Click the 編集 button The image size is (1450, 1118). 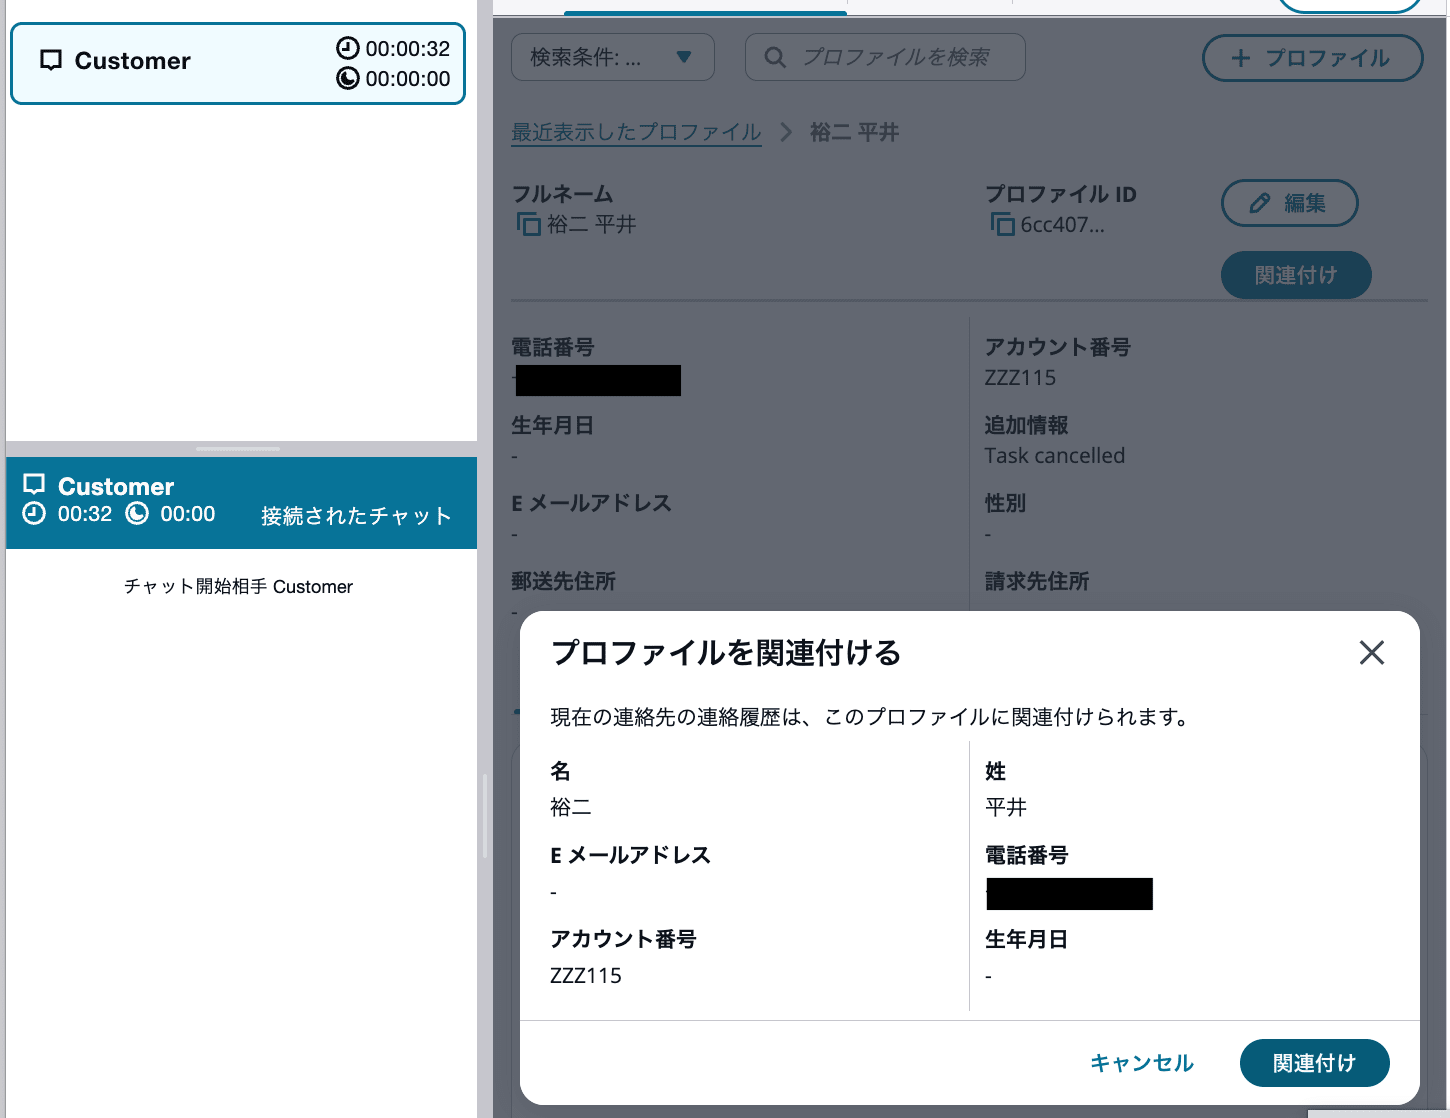coord(1289,203)
